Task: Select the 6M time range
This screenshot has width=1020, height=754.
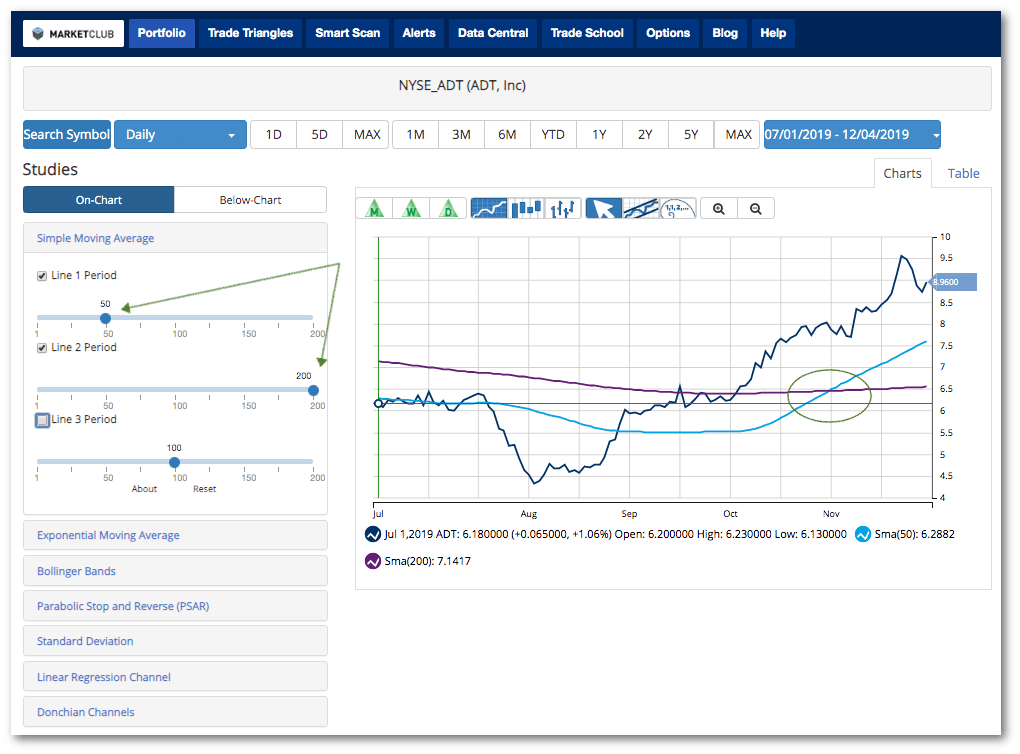Action: (x=507, y=135)
